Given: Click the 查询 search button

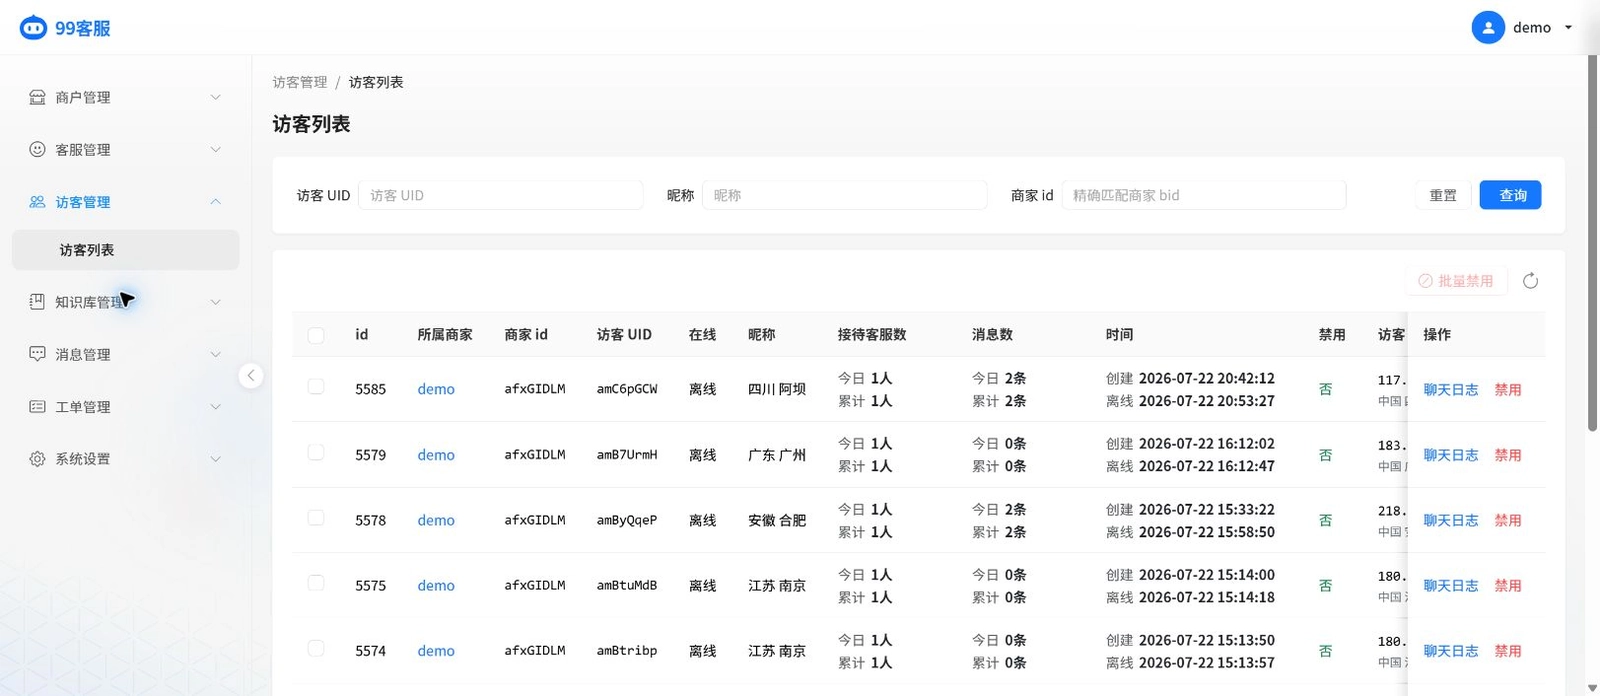Looking at the screenshot, I should tap(1511, 195).
